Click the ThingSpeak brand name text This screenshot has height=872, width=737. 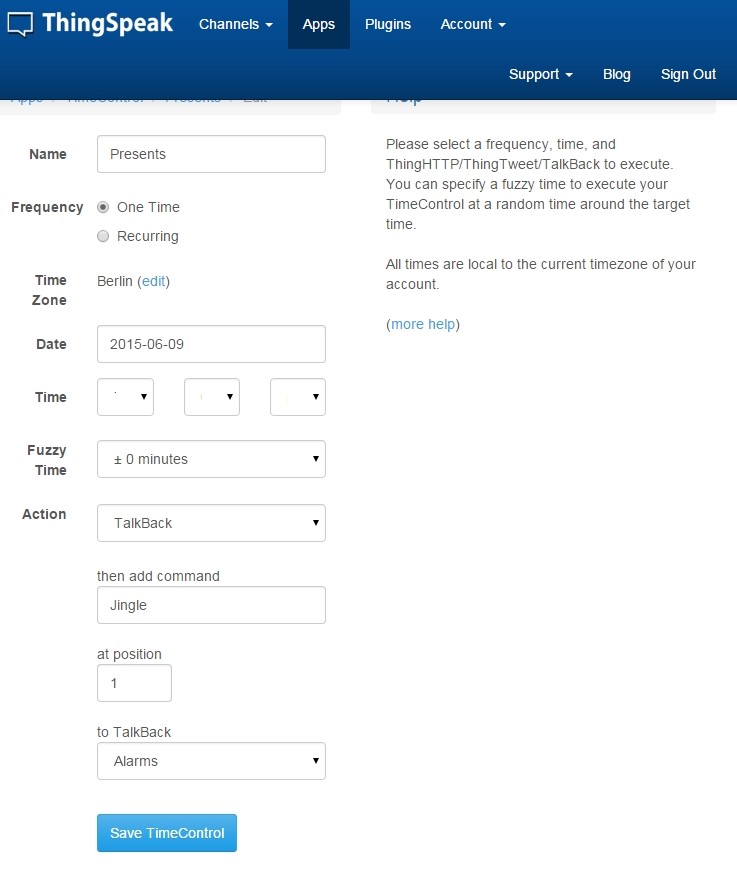pyautogui.click(x=107, y=23)
